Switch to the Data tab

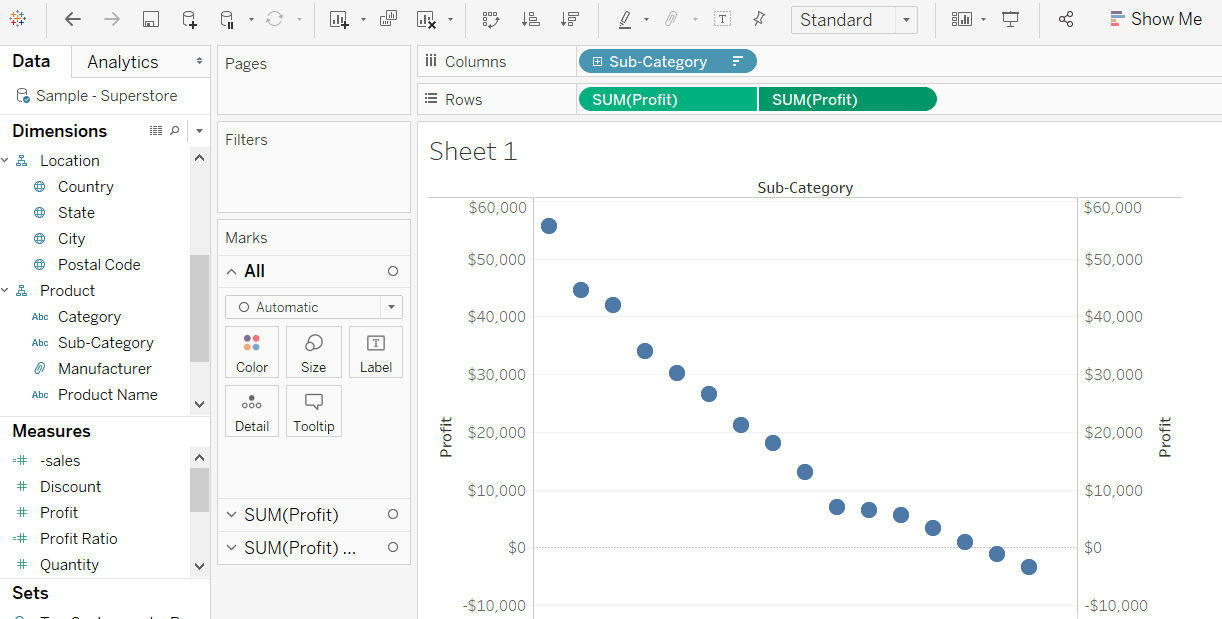point(31,61)
